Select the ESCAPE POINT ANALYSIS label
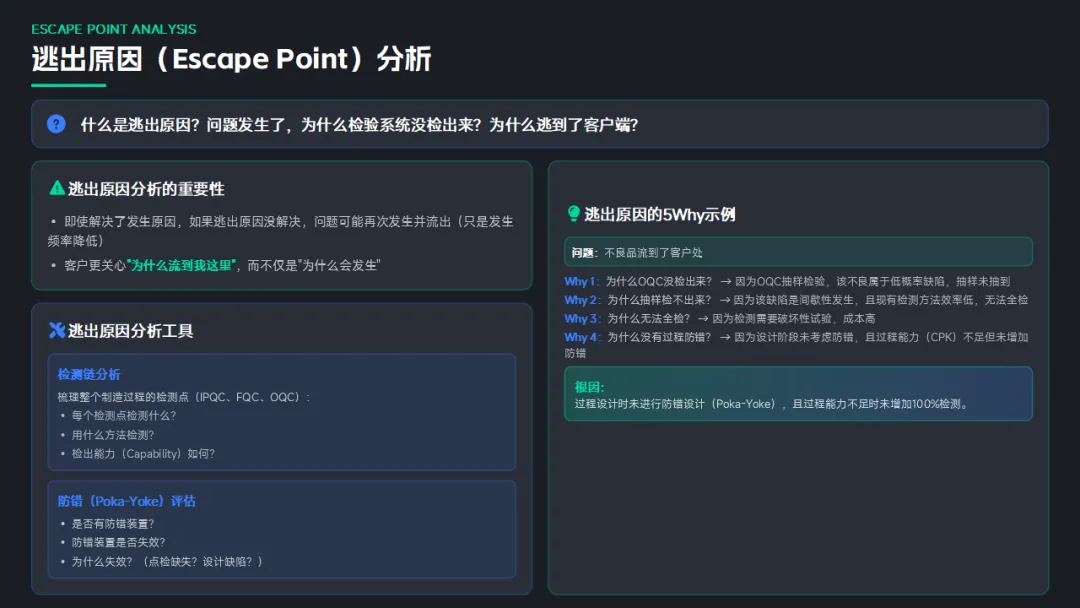1080x608 pixels. pos(114,29)
